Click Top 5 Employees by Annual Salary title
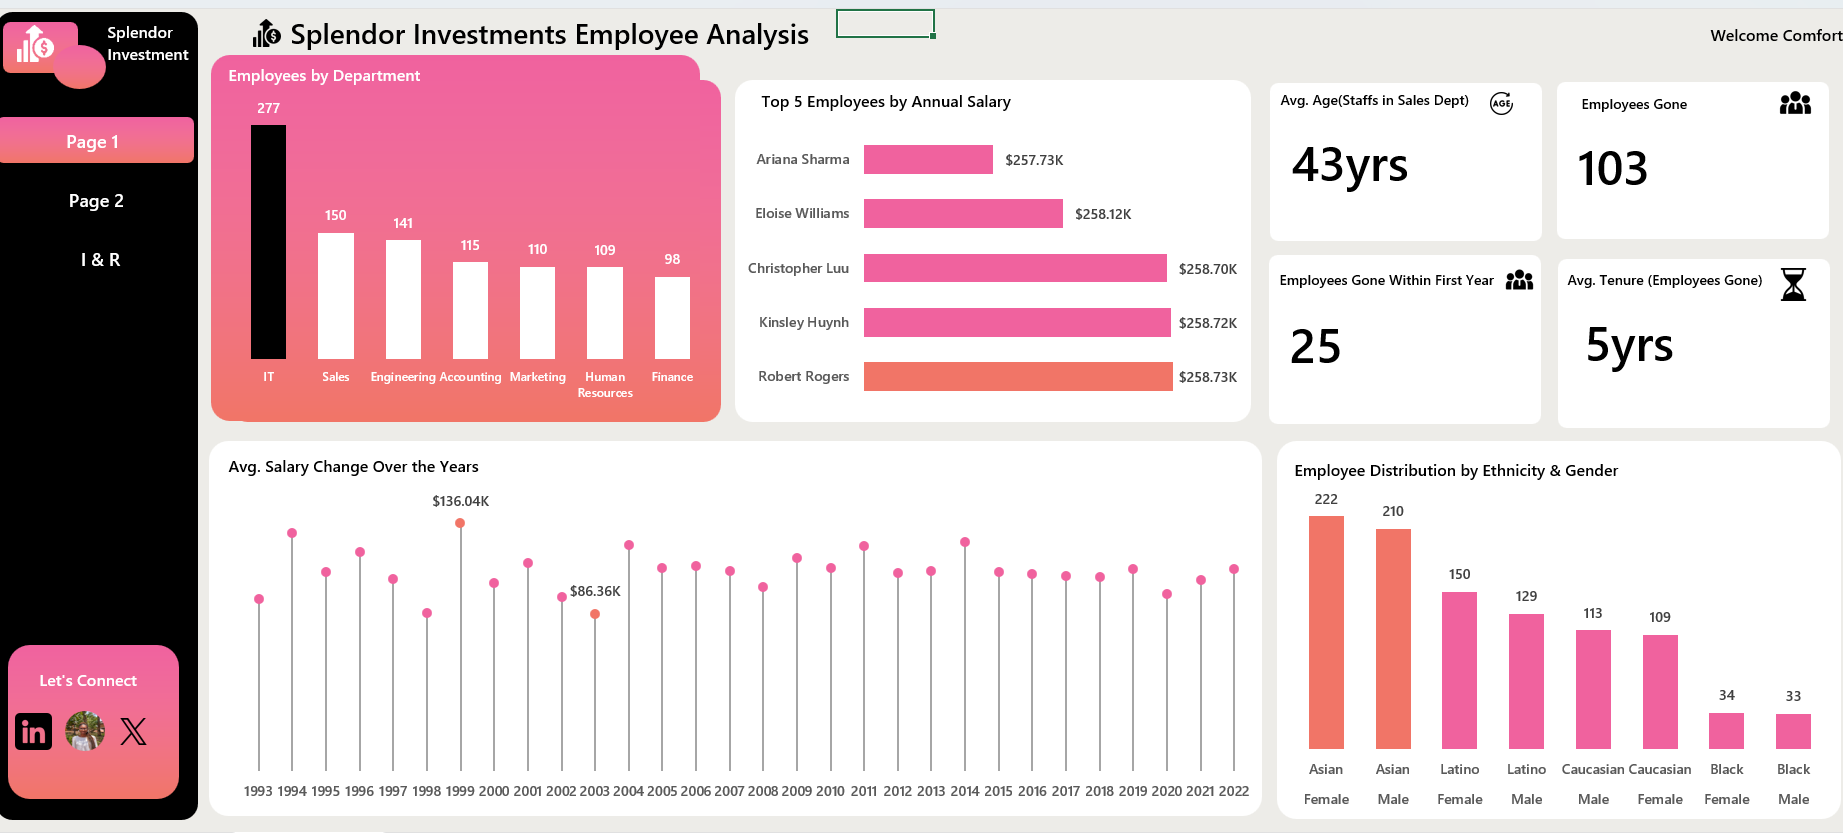The image size is (1843, 833). 886,102
